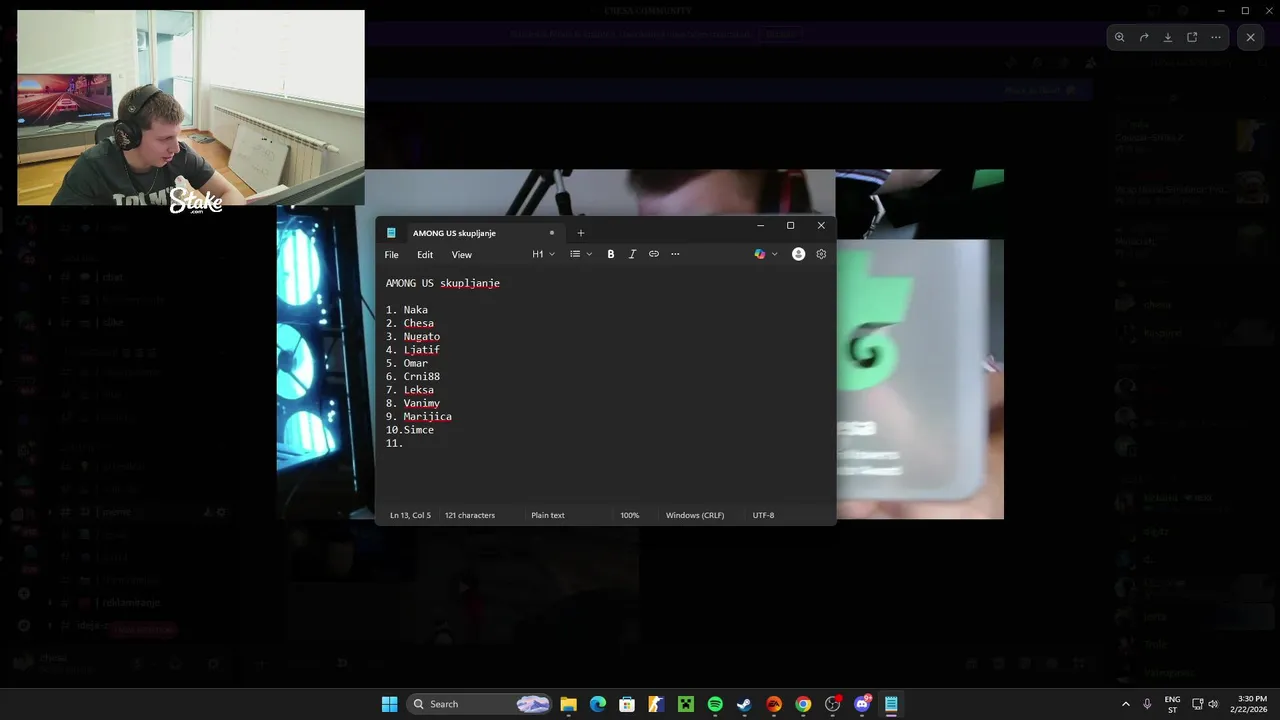Launch Minecraft from the taskbar
Image resolution: width=1280 pixels, height=720 pixels.
click(x=686, y=704)
